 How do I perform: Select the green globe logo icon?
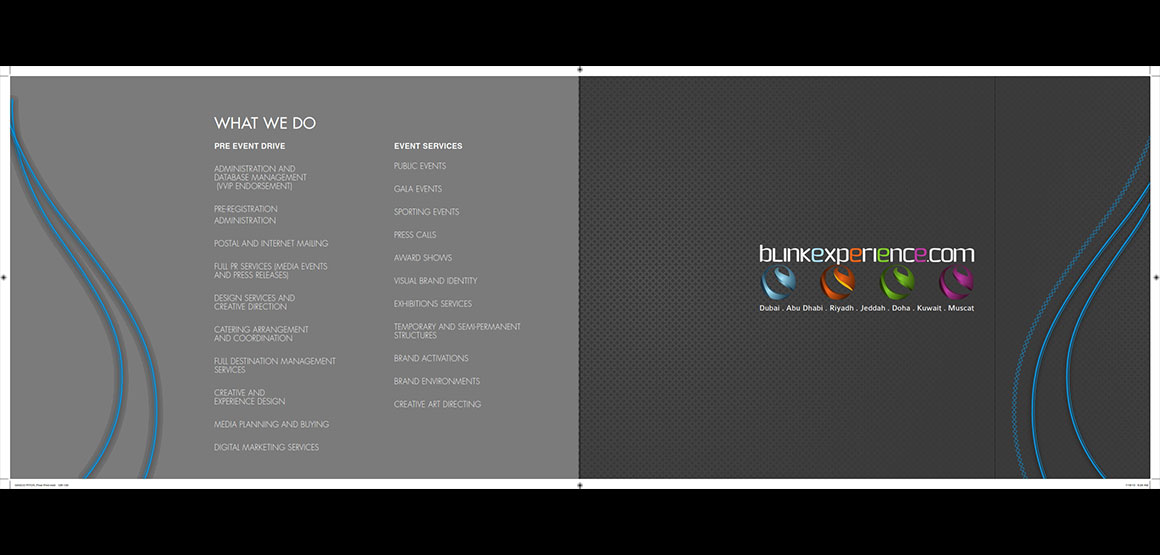[x=897, y=284]
